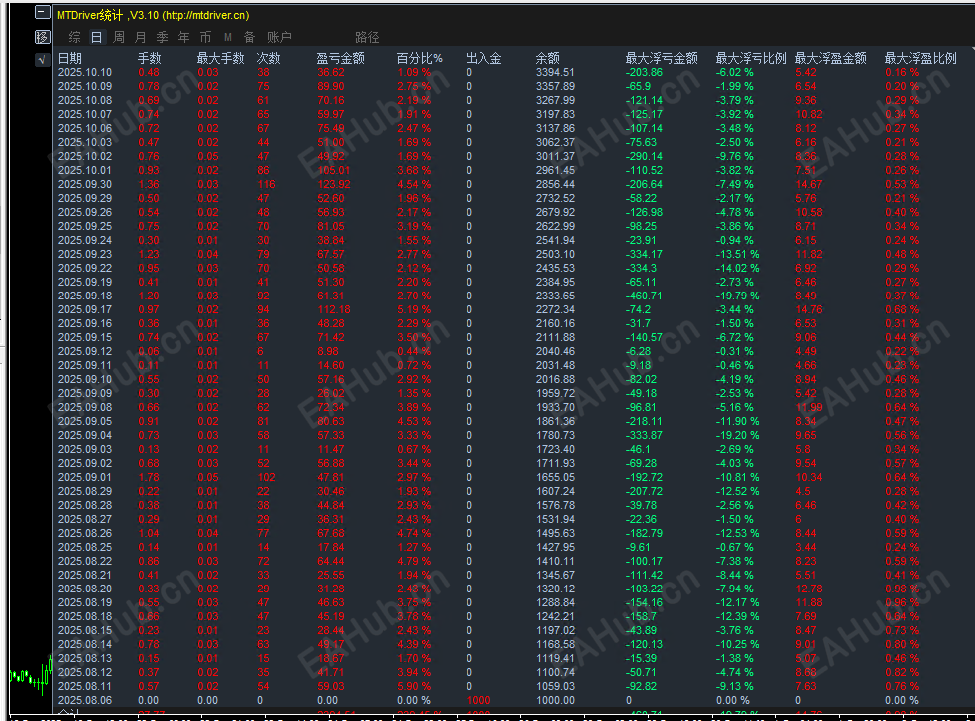The image size is (975, 721).
Task: Click the MTDriver统计 V3.10 title text
Action: (153, 15)
